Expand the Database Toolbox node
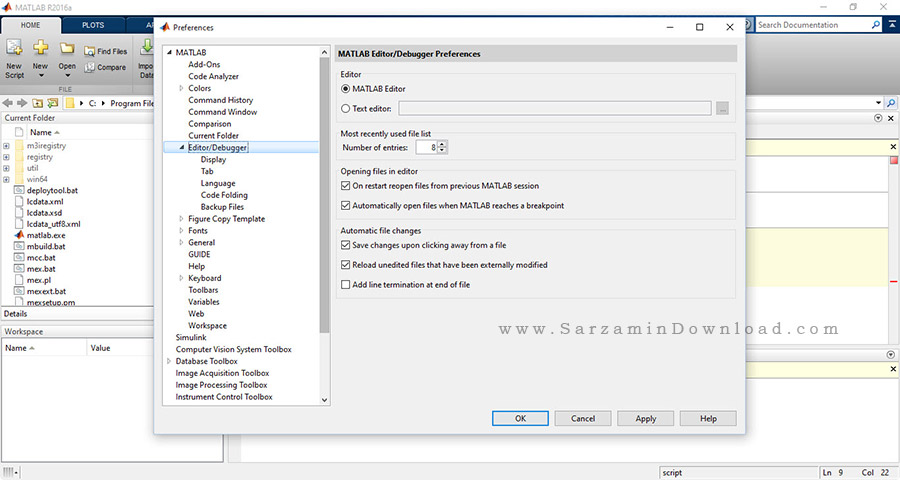 (x=169, y=361)
